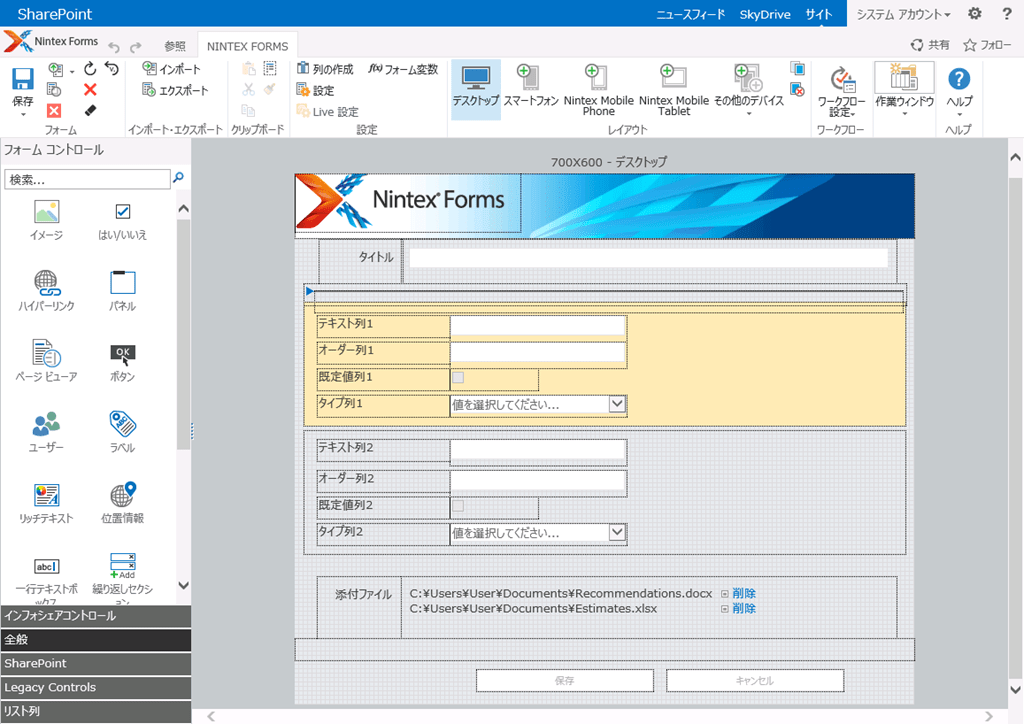The width and height of the screenshot is (1024, 724).
Task: Click 削除 link for Recommendations.docx
Action: (744, 593)
